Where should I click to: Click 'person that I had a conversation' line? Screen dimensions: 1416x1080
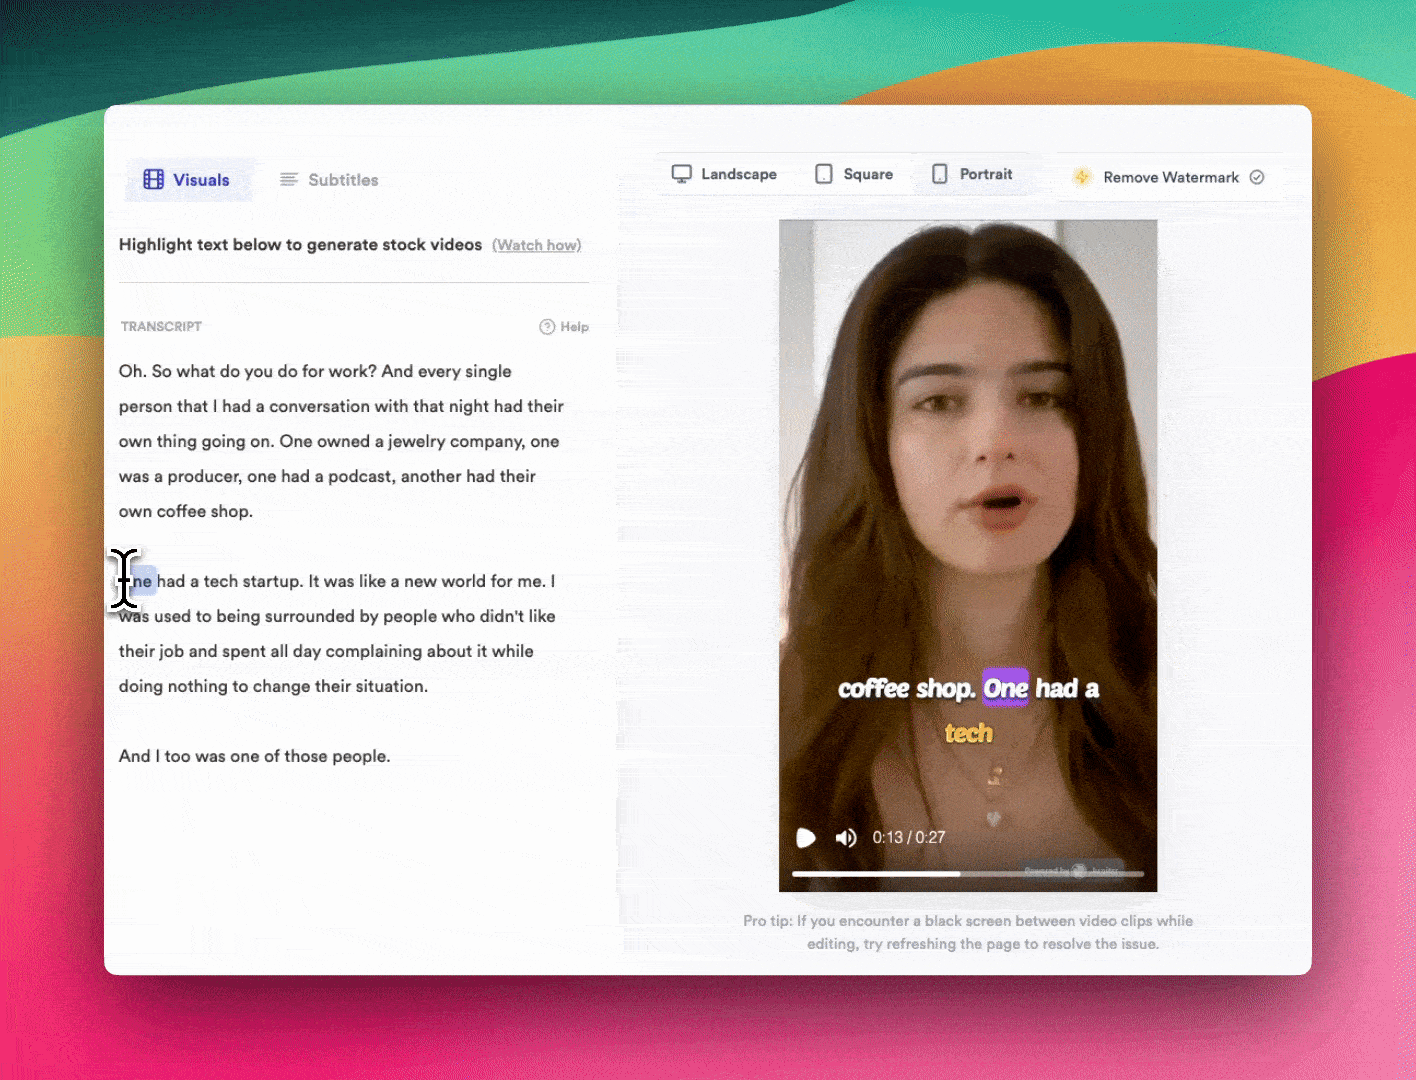341,406
